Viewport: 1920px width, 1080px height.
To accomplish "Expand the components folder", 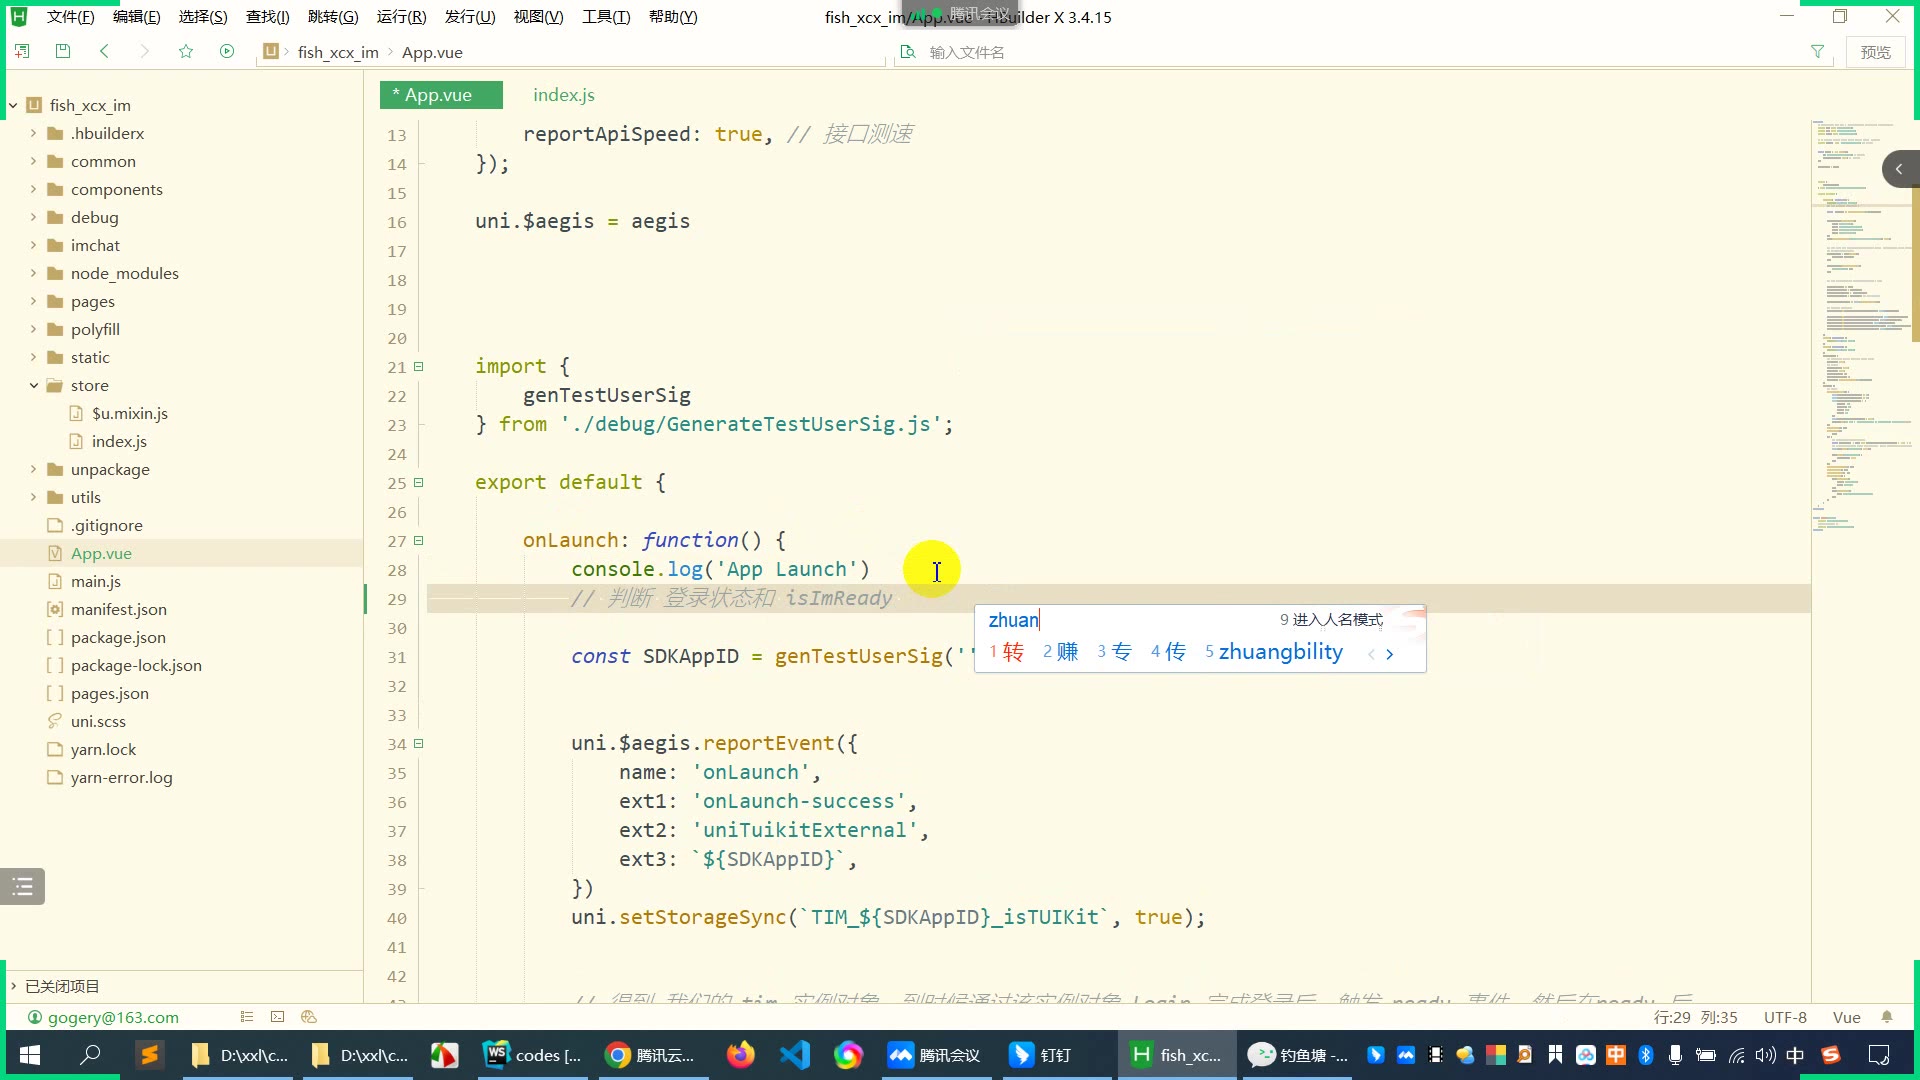I will (33, 189).
